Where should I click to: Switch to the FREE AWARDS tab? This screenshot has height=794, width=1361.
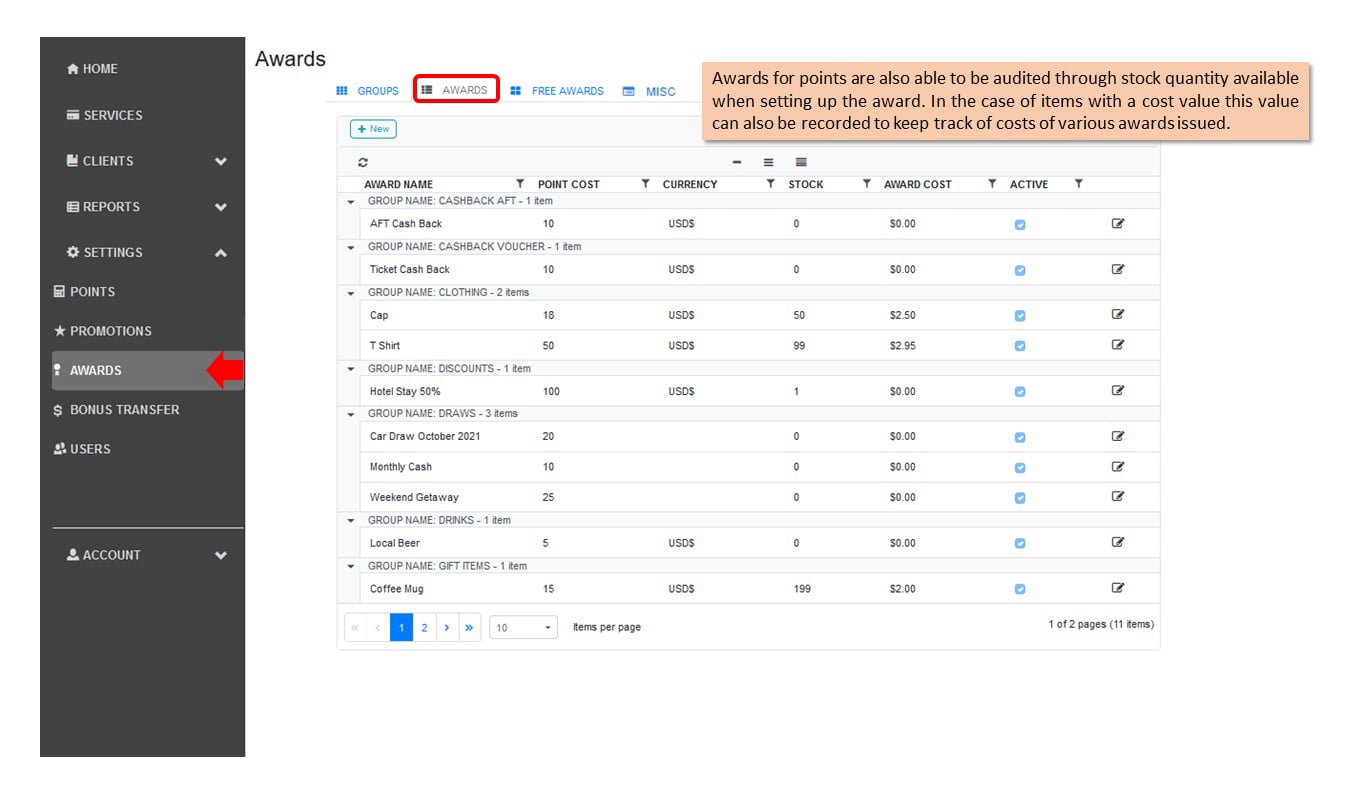click(x=557, y=91)
